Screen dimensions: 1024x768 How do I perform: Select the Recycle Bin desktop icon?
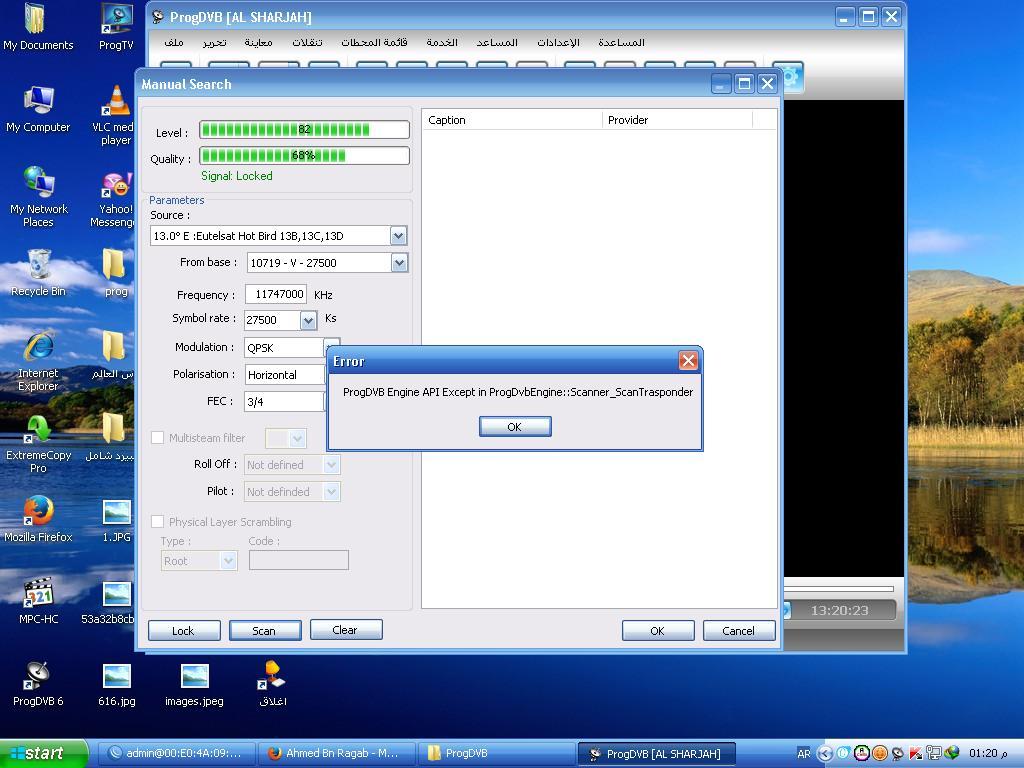coord(39,274)
